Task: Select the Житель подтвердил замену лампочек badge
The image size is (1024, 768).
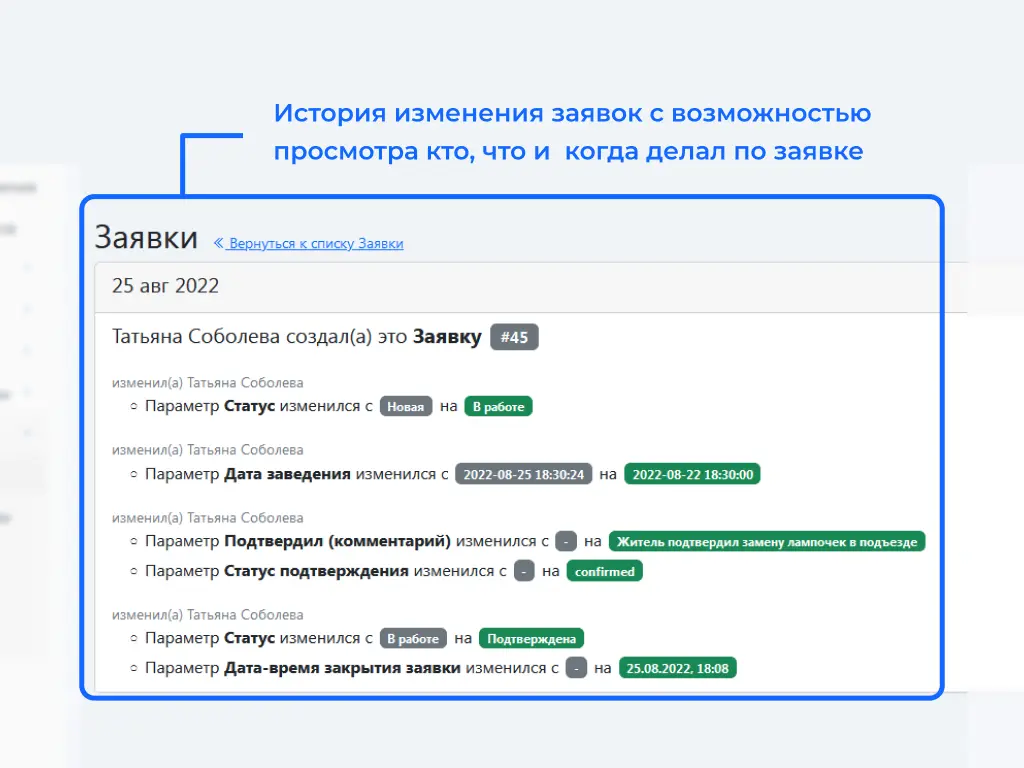Action: pos(767,541)
